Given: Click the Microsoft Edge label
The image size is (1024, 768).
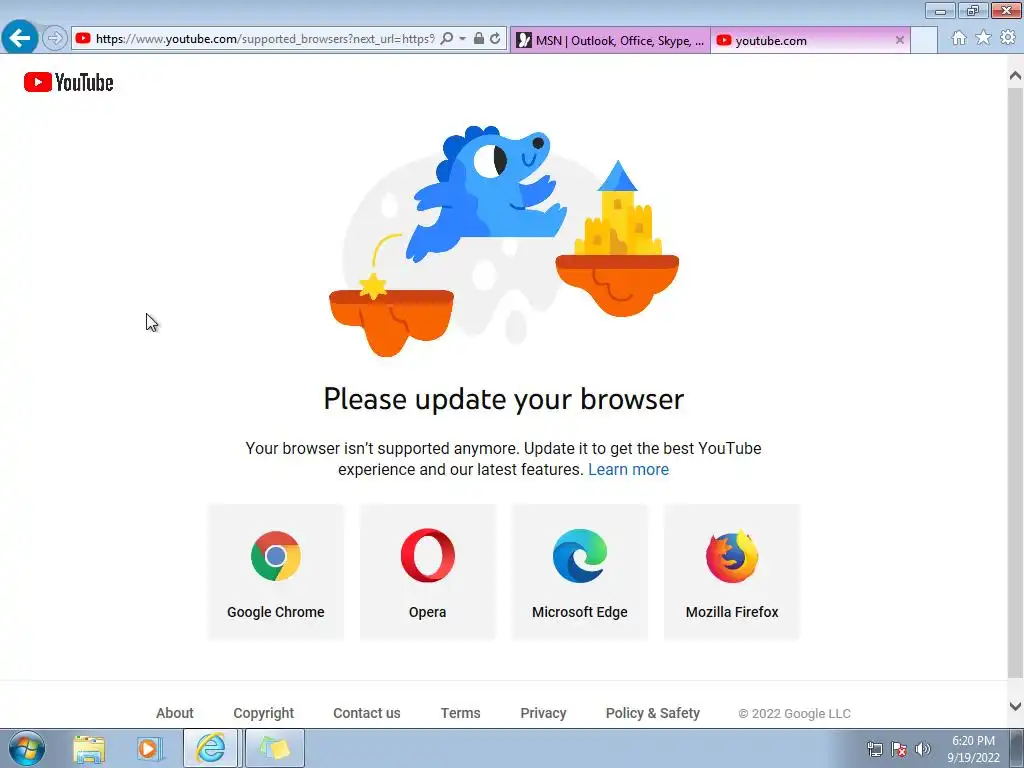Looking at the screenshot, I should pos(580,612).
